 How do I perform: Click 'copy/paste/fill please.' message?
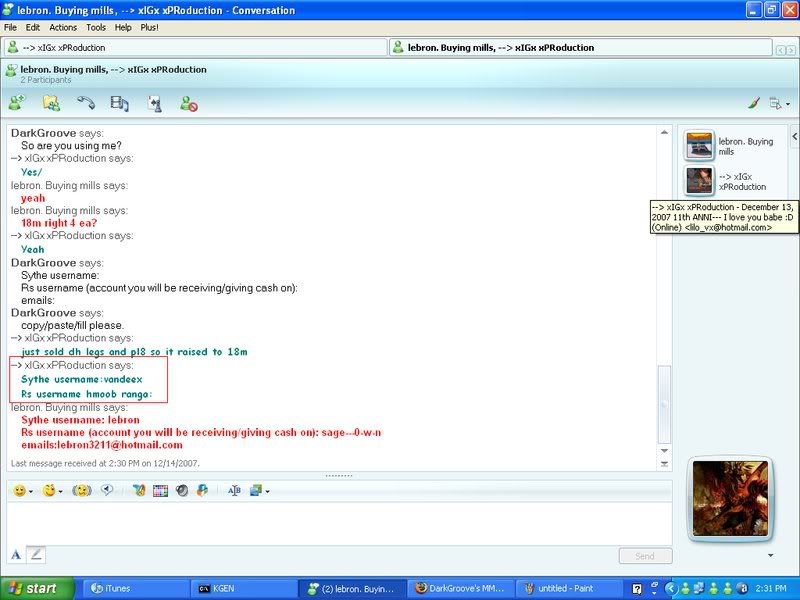pos(72,326)
